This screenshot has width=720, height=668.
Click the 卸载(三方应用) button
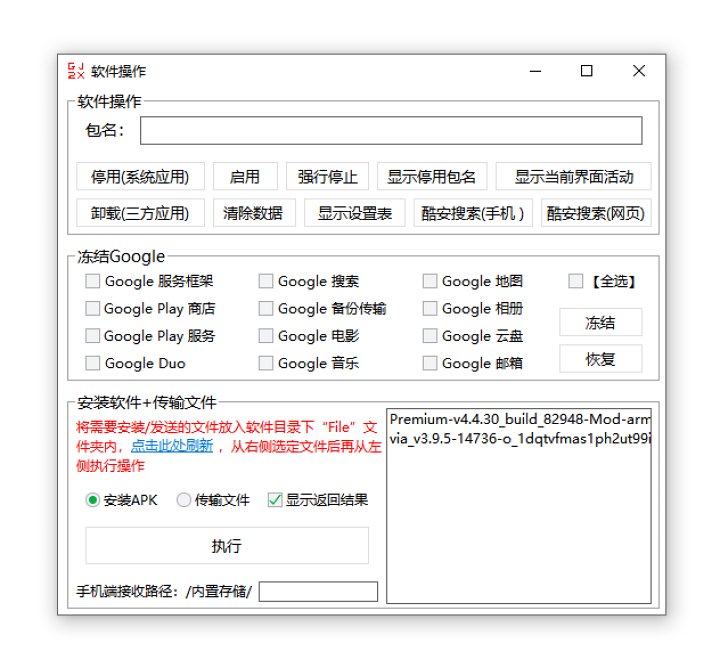[140, 213]
